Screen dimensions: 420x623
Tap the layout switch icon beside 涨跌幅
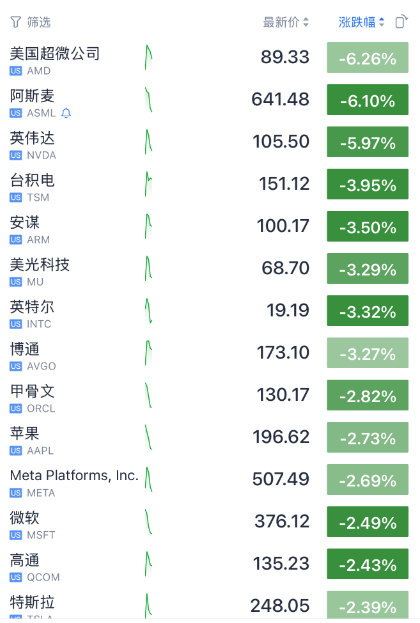click(401, 21)
